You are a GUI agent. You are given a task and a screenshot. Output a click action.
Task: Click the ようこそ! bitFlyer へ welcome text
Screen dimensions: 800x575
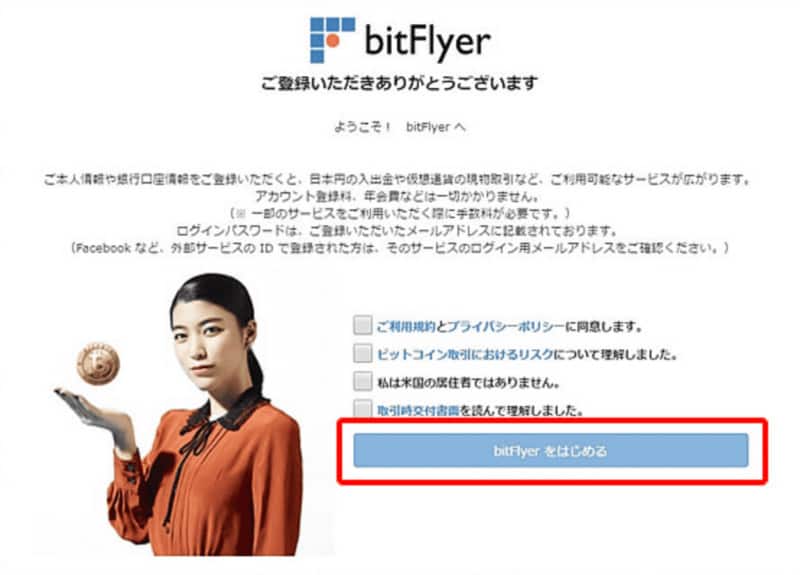click(399, 127)
